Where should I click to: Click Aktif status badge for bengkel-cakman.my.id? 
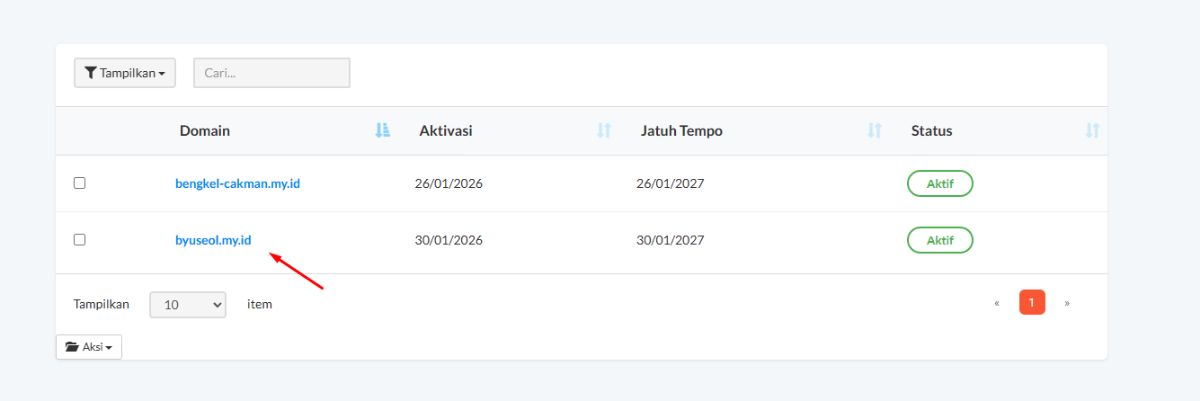tap(940, 184)
